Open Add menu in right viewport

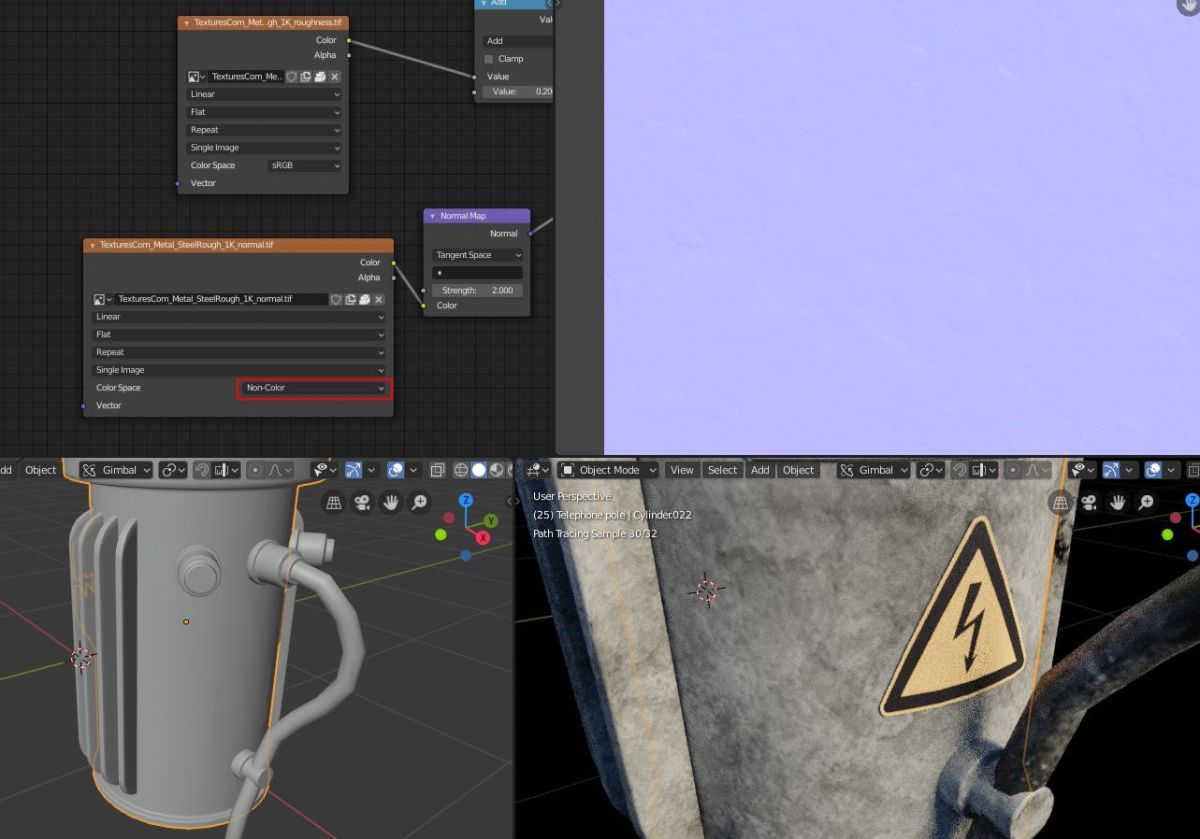(x=760, y=470)
